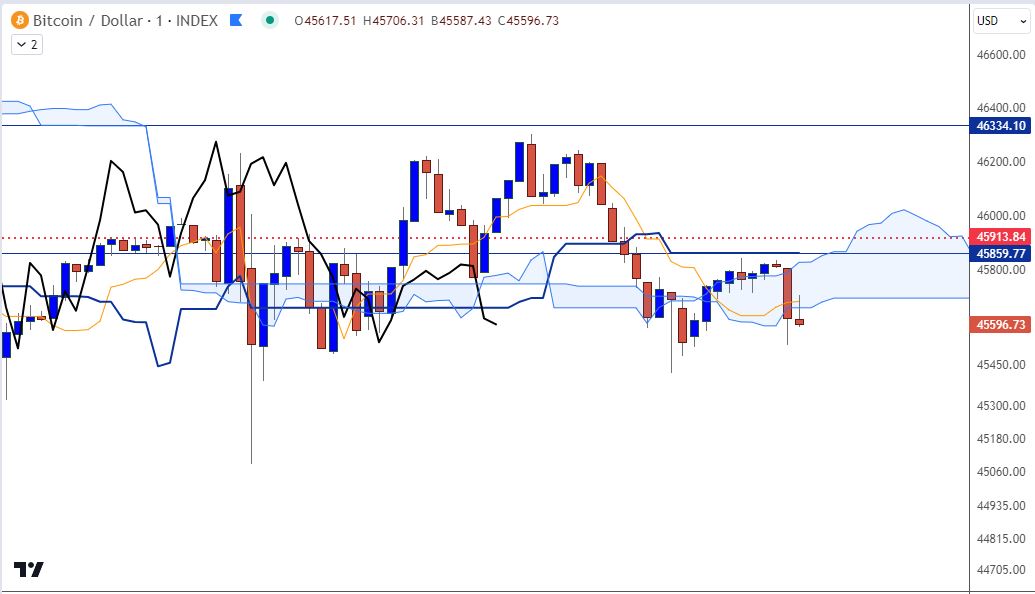The image size is (1035, 594).
Task: Click the 44935.00 price axis label
Action: (1001, 506)
